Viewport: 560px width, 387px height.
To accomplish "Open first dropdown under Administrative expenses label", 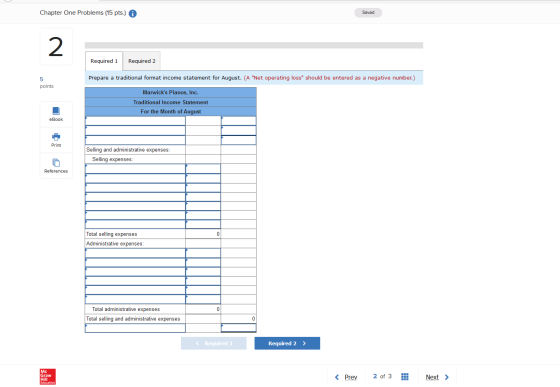I will (x=135, y=253).
